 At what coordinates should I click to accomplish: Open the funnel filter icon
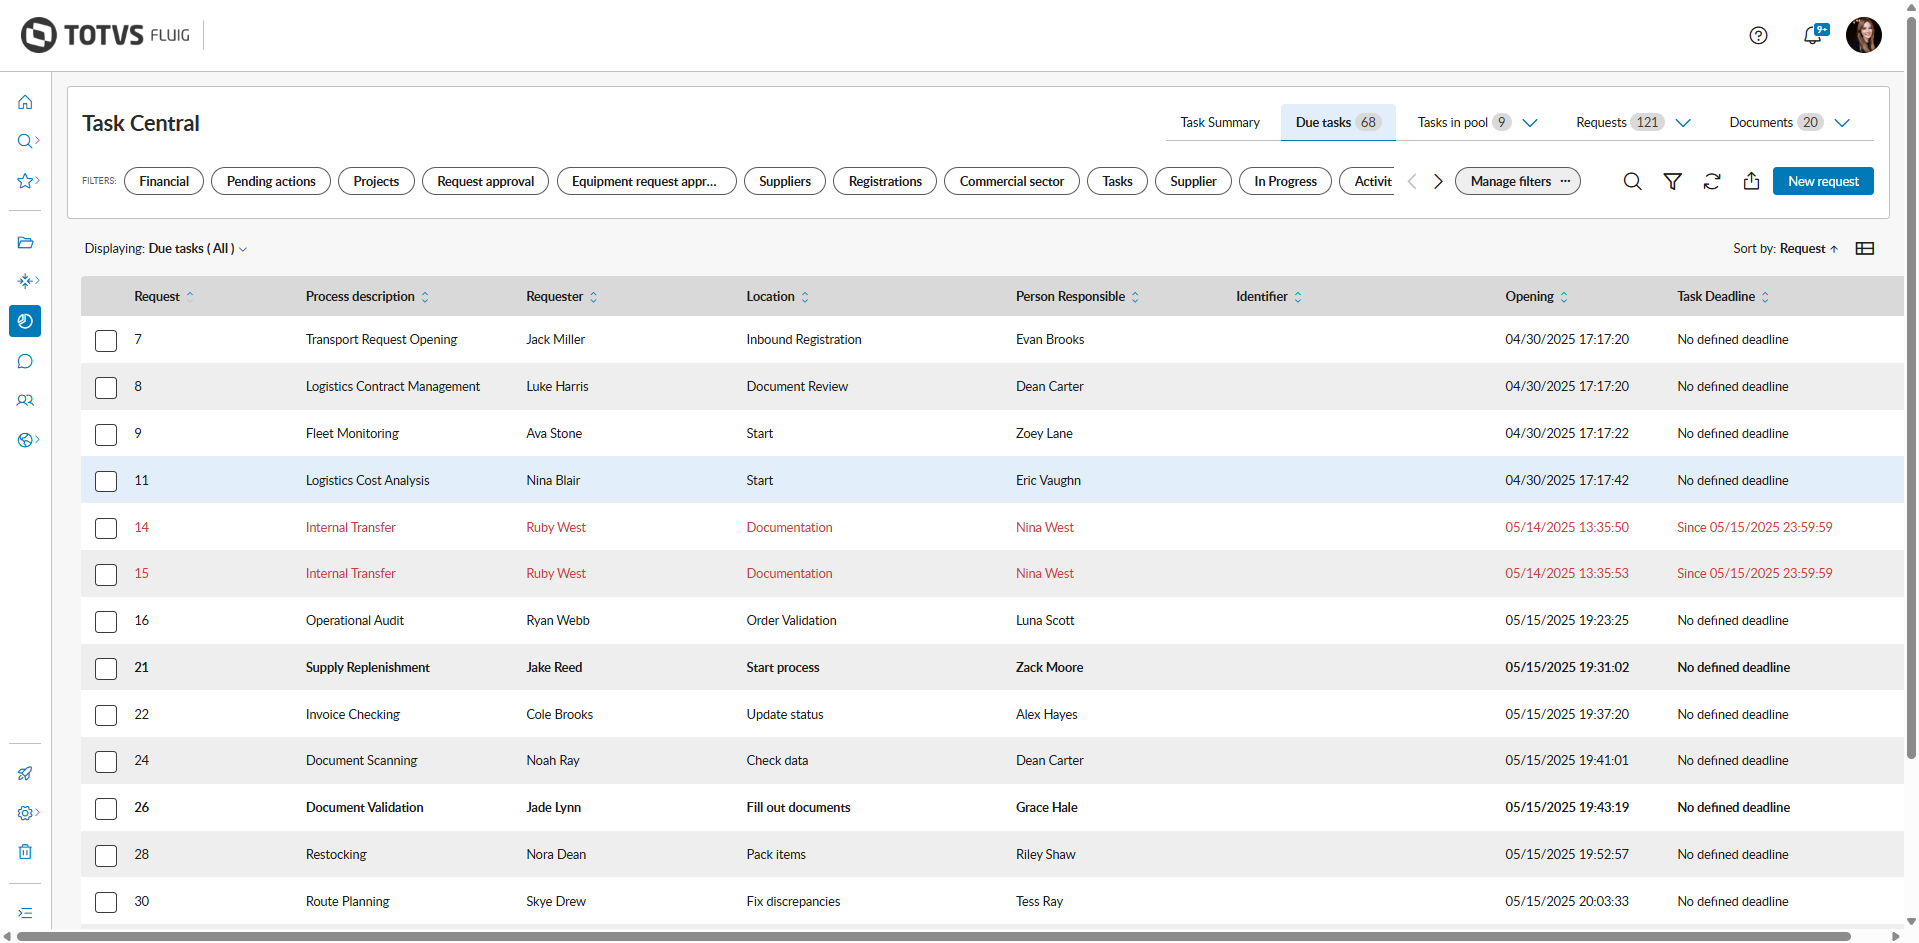pyautogui.click(x=1672, y=181)
